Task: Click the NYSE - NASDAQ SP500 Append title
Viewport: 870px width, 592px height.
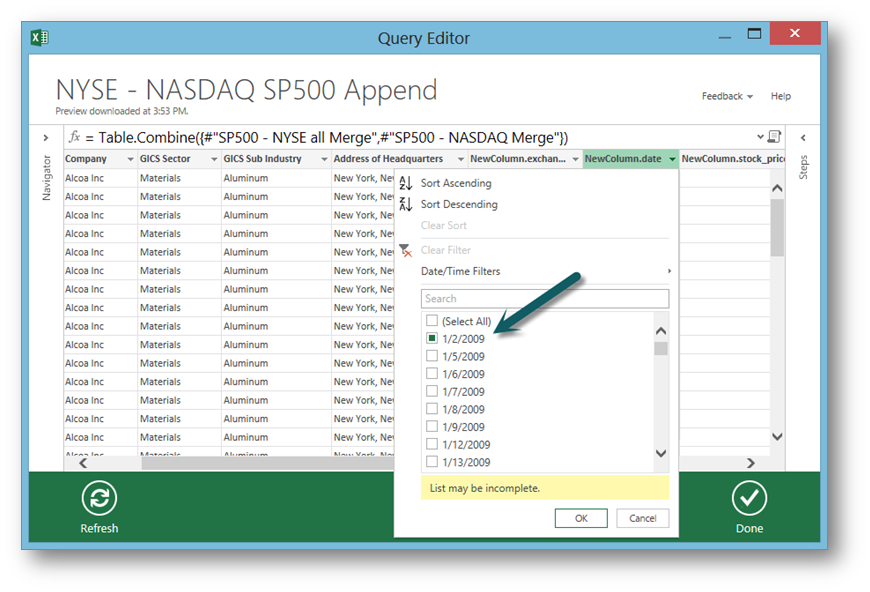Action: coord(246,90)
